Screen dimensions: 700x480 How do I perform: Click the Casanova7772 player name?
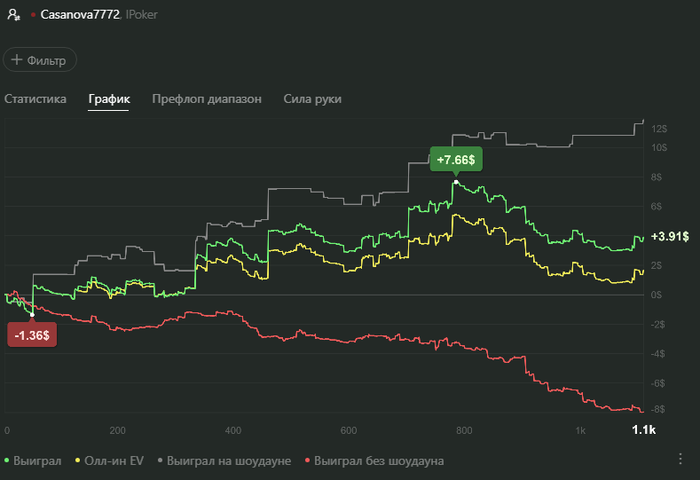click(x=80, y=15)
